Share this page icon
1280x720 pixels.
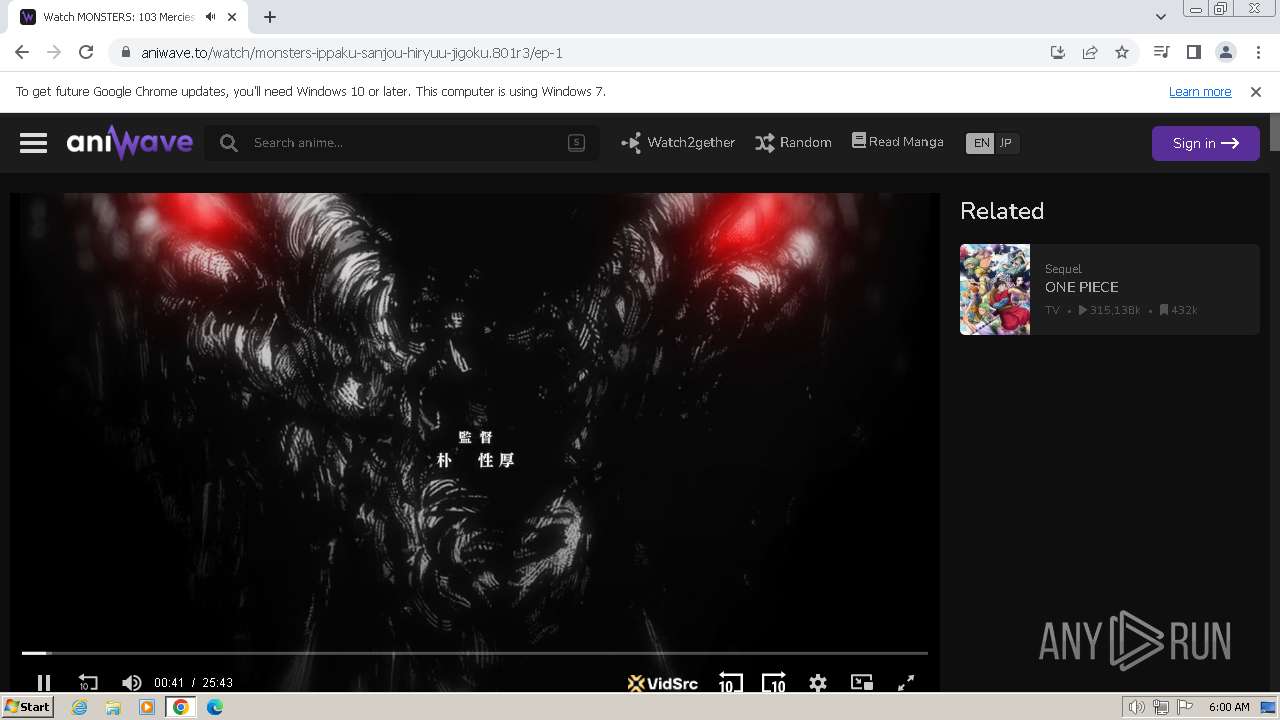pyautogui.click(x=1090, y=52)
